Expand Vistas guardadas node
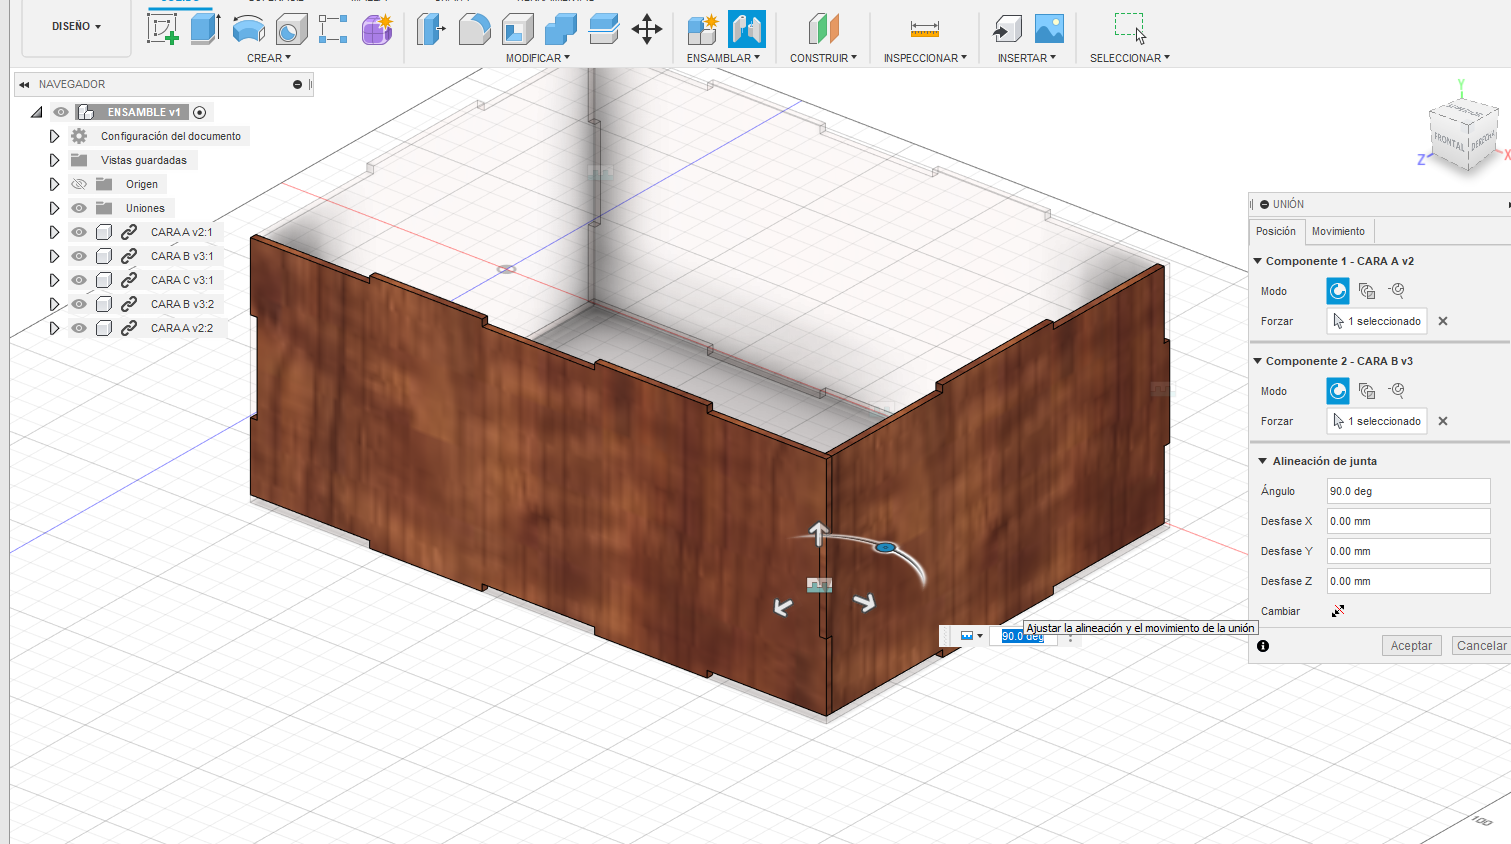1511x844 pixels. point(54,160)
